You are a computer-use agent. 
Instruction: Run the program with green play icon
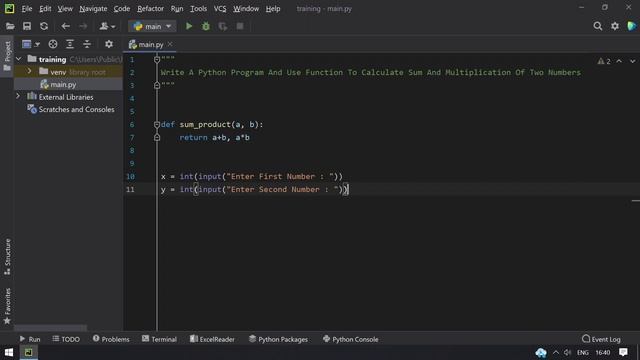tap(189, 26)
